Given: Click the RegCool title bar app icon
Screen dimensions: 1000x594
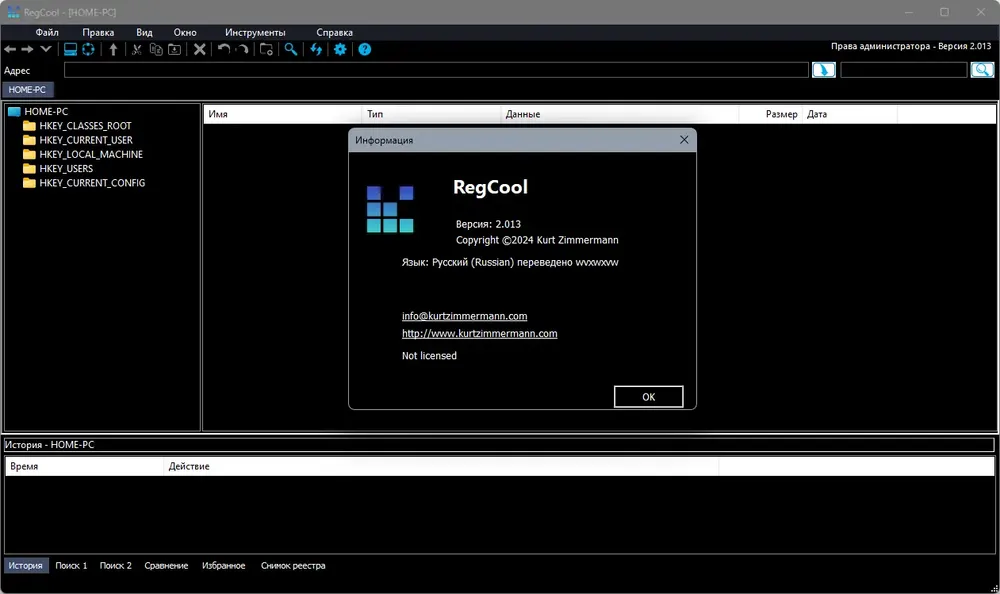Looking at the screenshot, I should pyautogui.click(x=13, y=12).
